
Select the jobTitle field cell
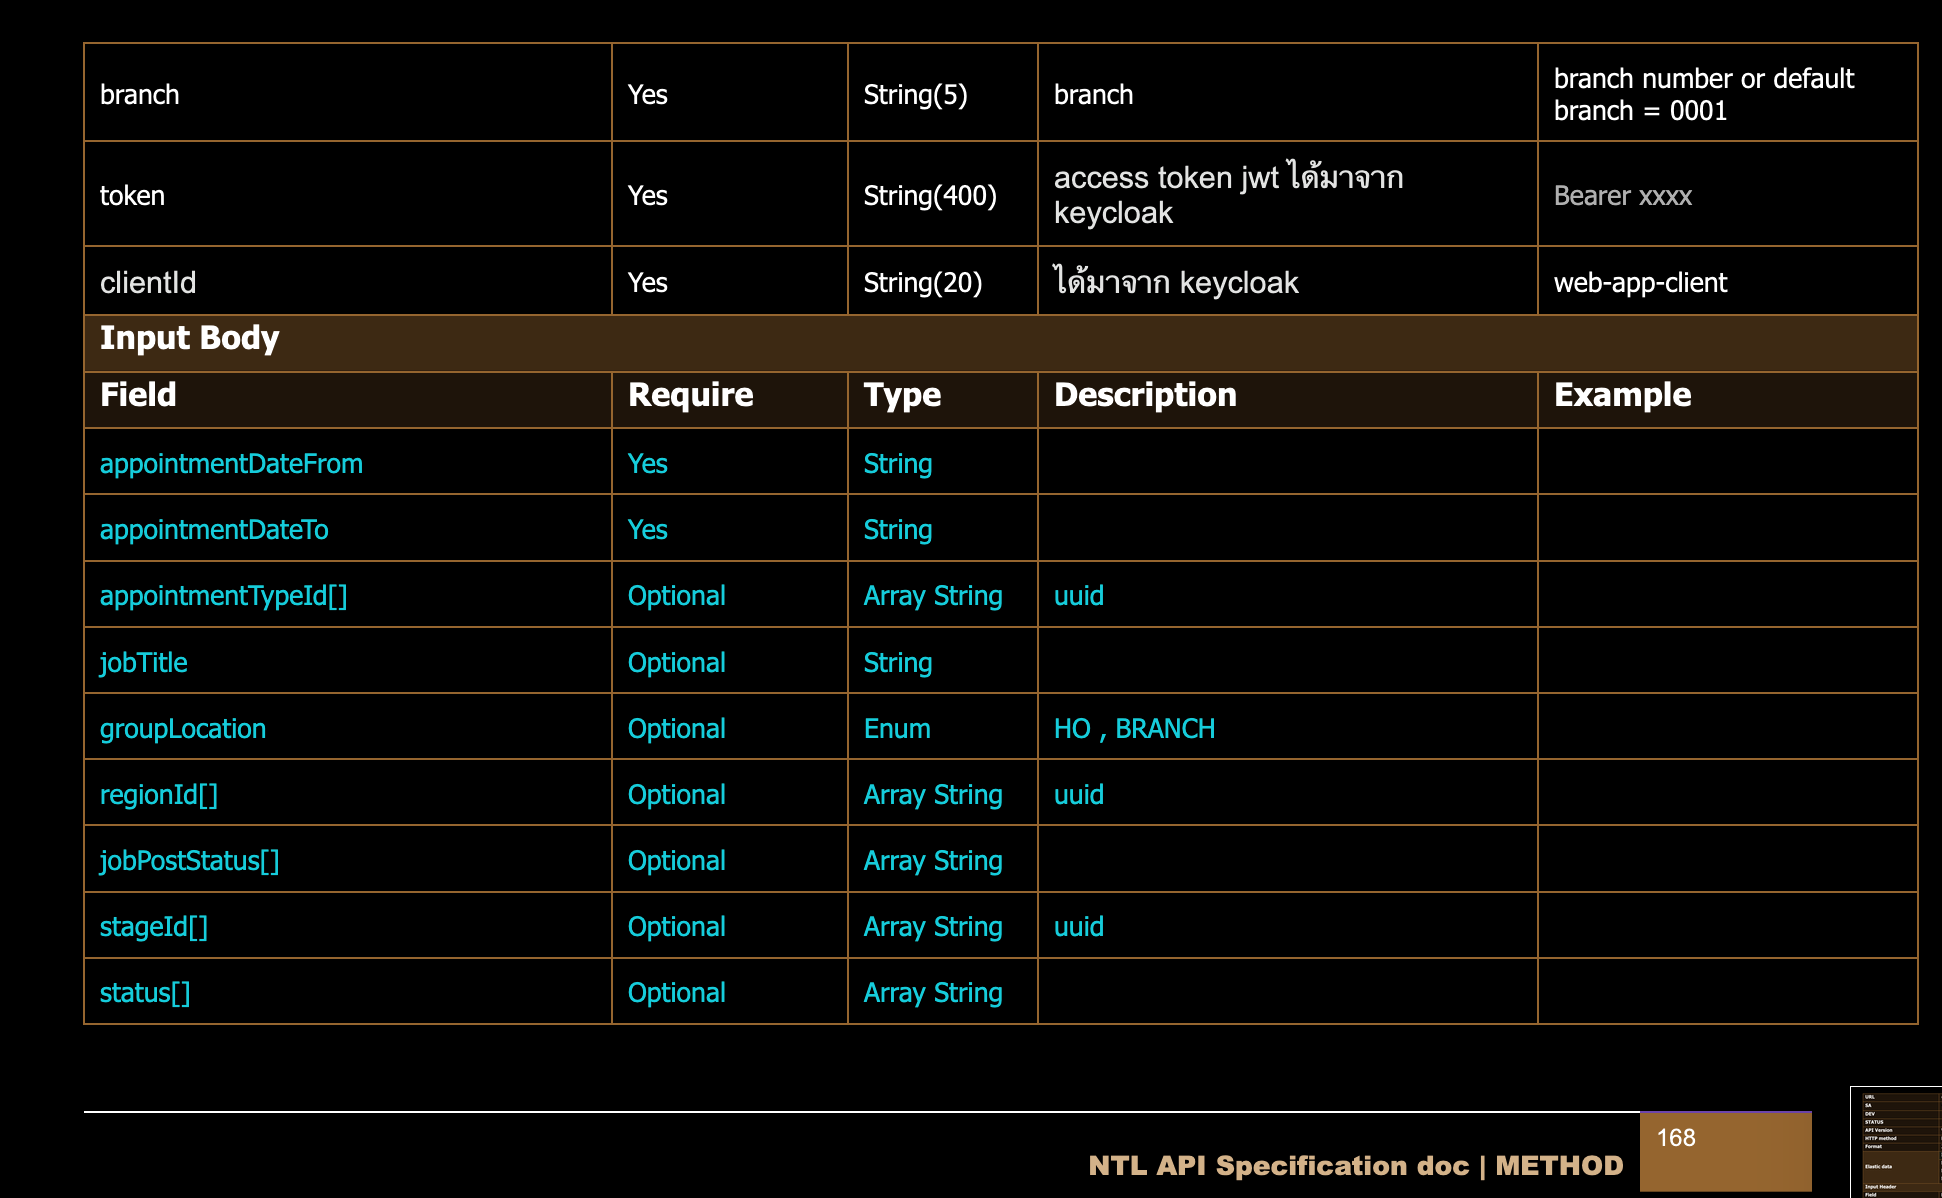(144, 663)
